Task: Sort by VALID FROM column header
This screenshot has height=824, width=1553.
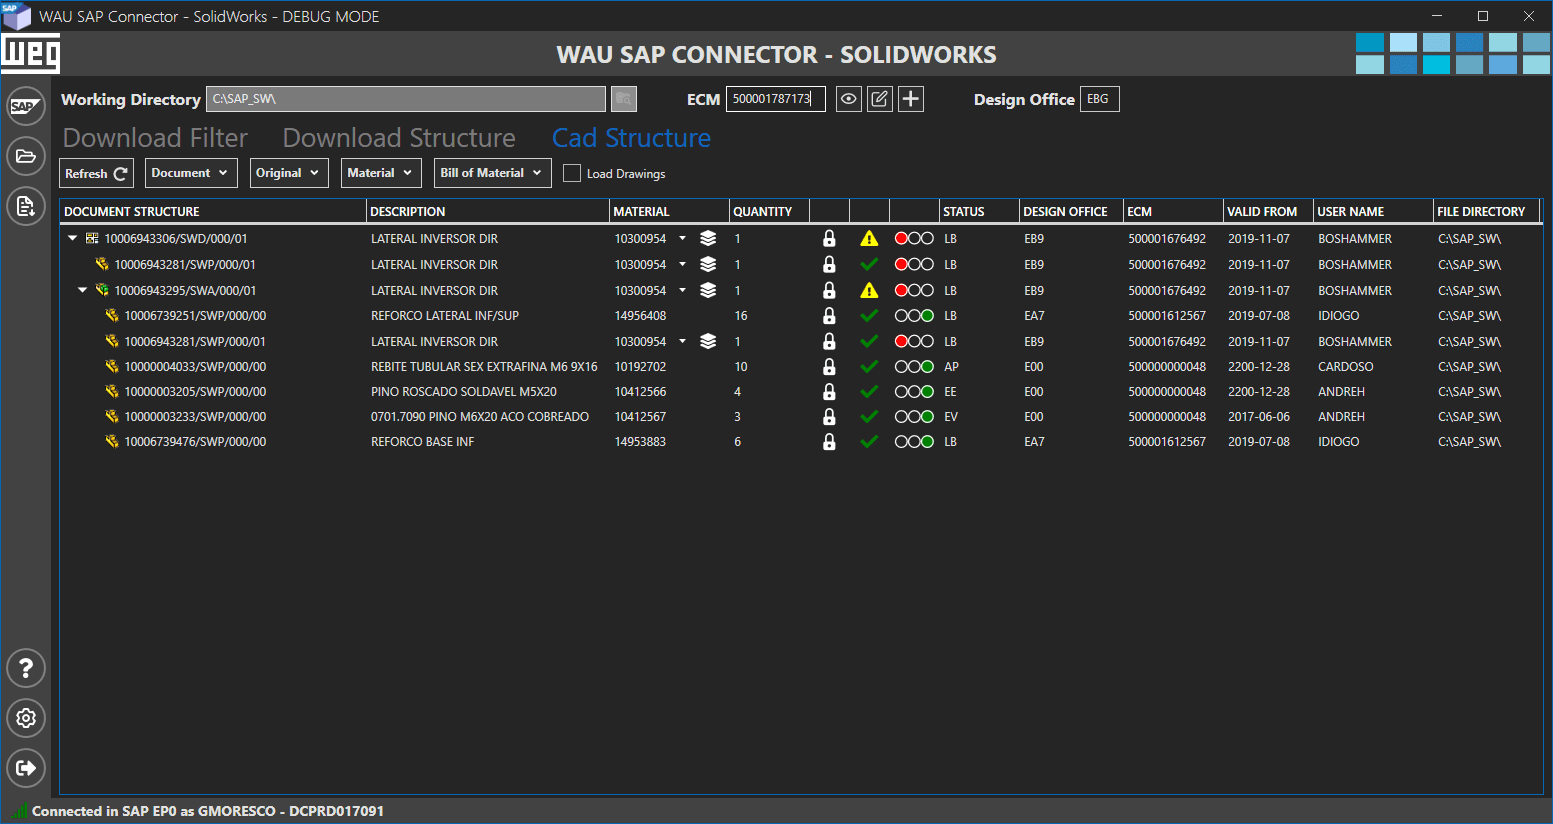Action: tap(1268, 211)
